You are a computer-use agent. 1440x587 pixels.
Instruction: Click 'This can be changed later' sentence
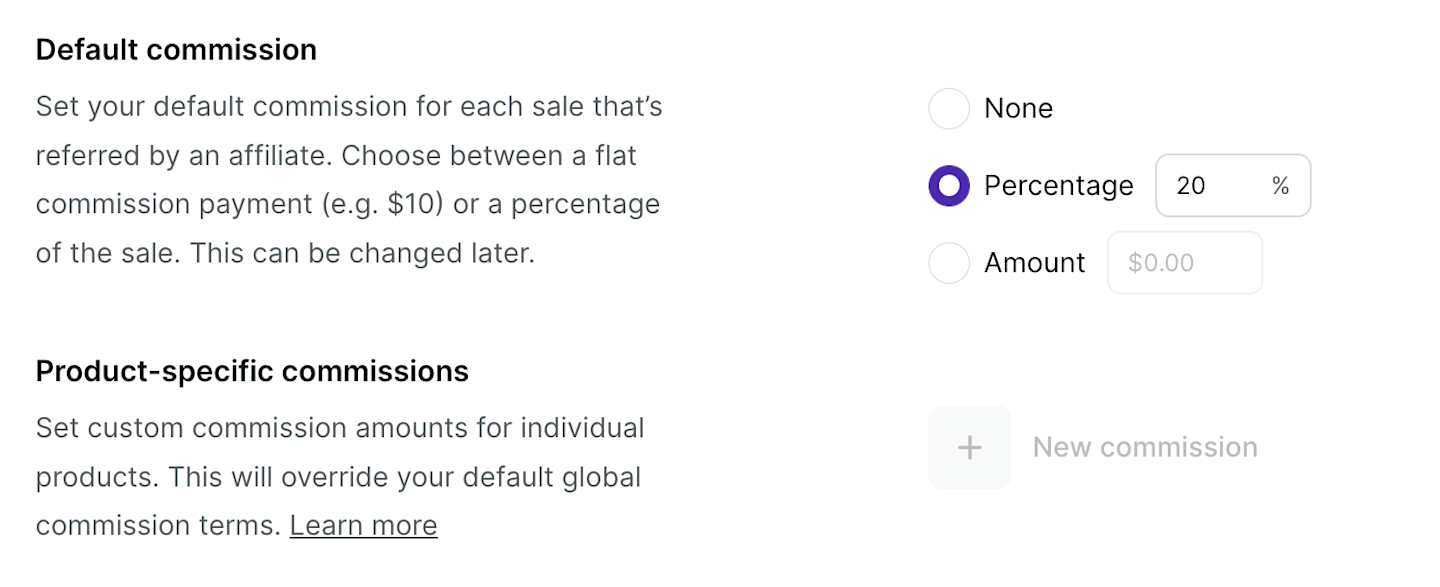click(x=362, y=253)
